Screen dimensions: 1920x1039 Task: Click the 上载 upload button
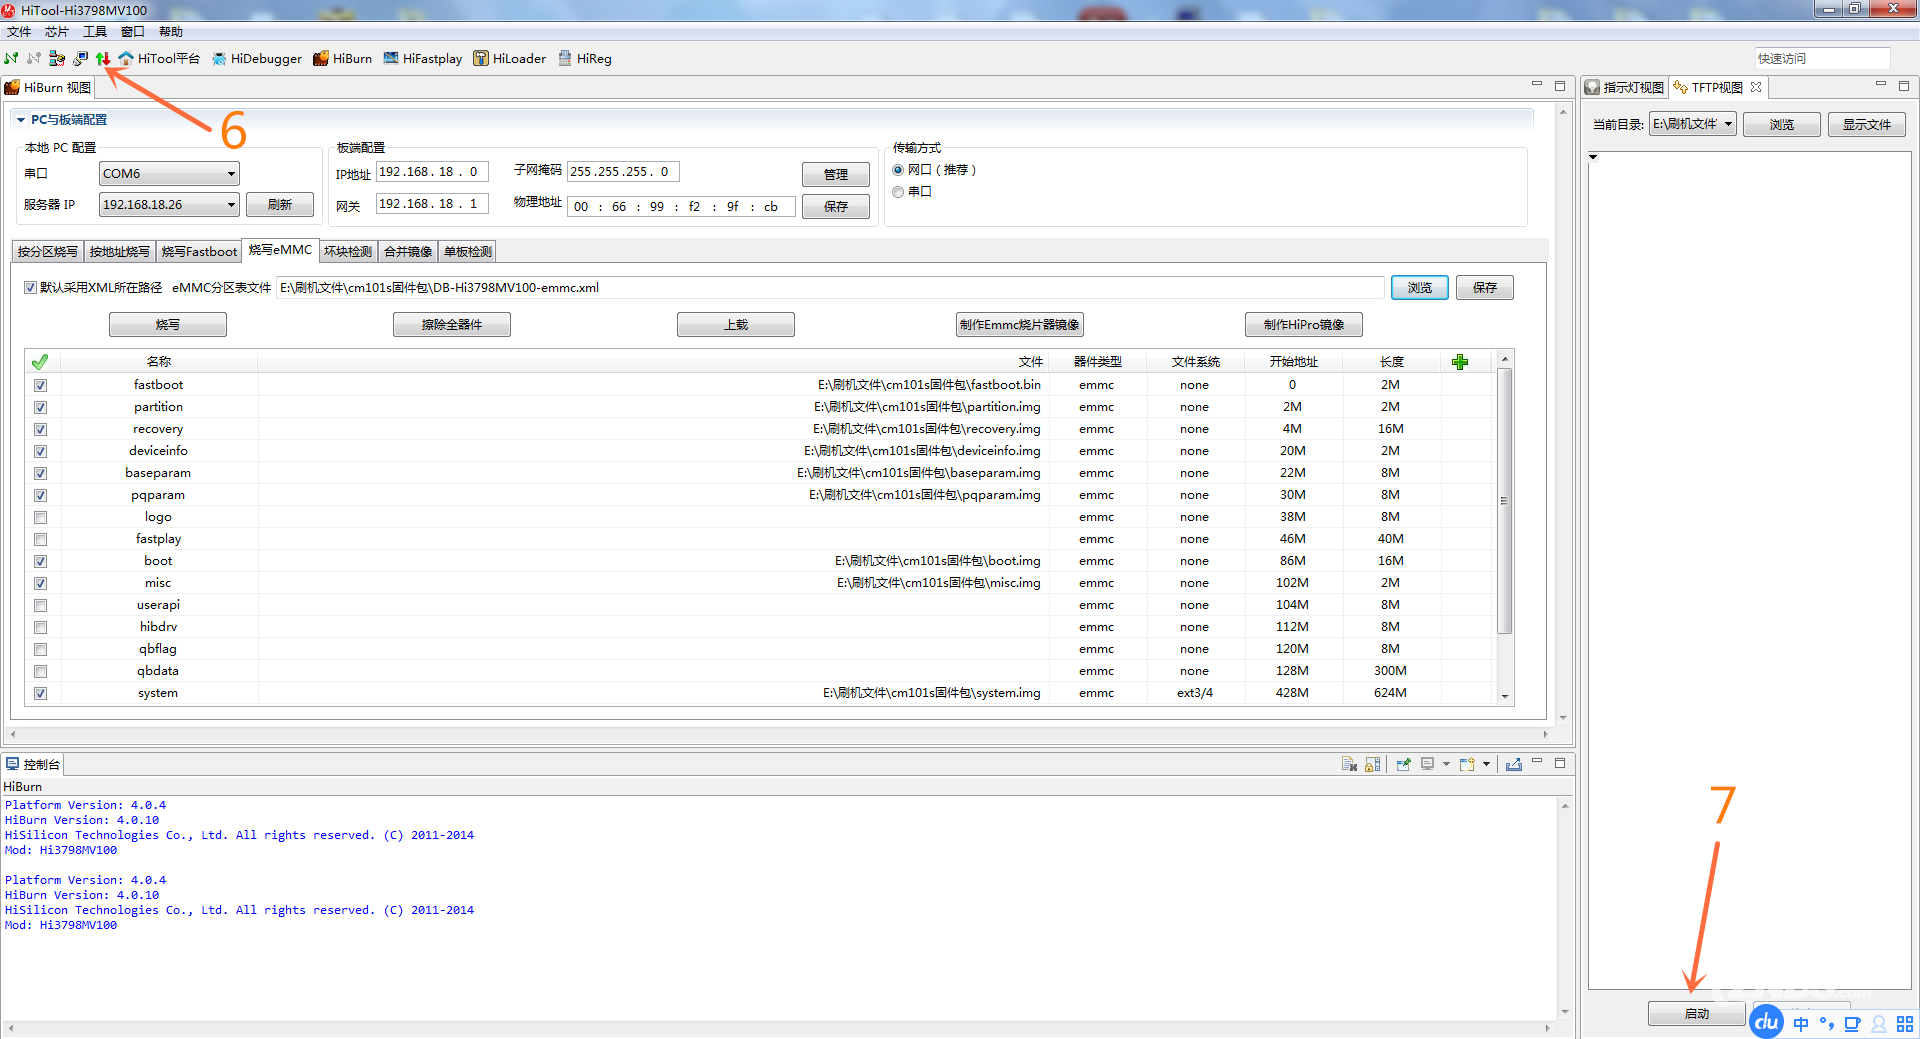pos(736,325)
